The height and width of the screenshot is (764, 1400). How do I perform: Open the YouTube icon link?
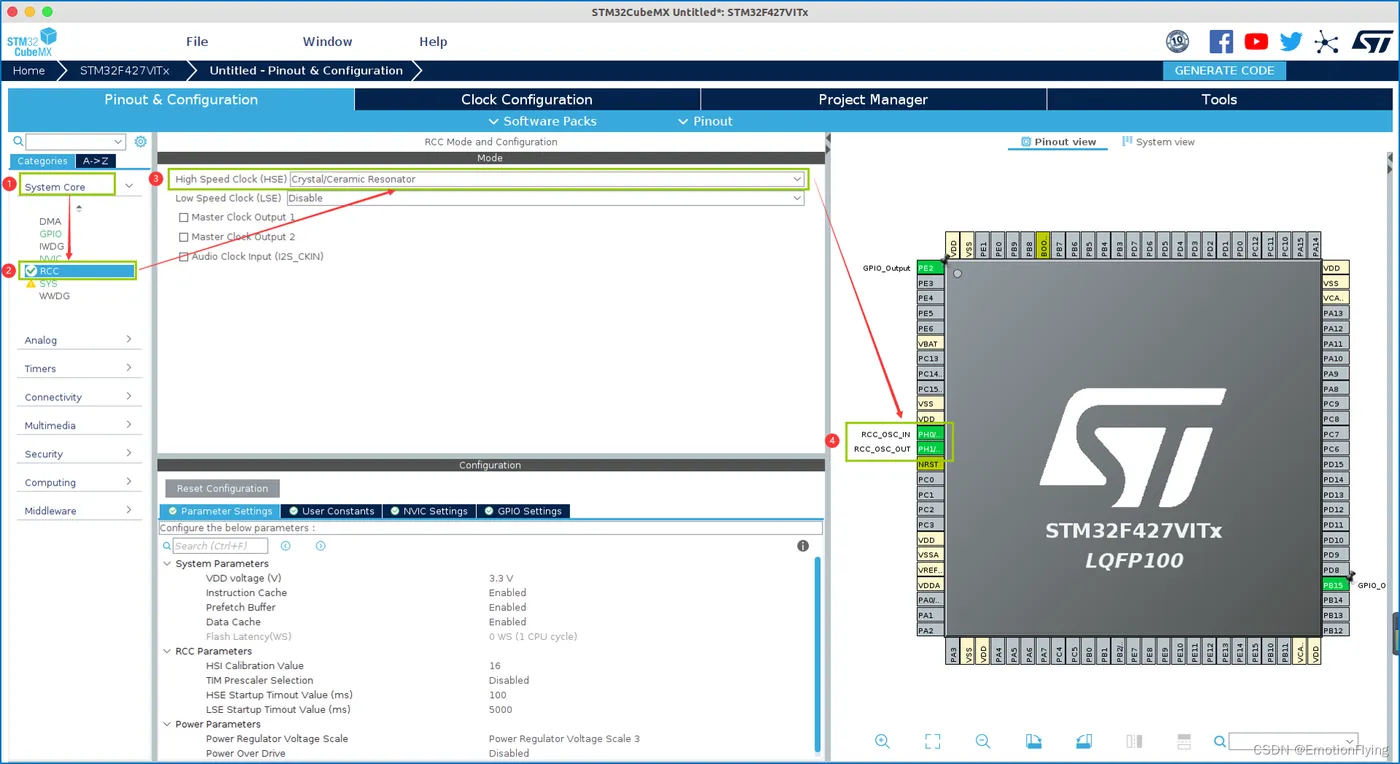pyautogui.click(x=1256, y=41)
